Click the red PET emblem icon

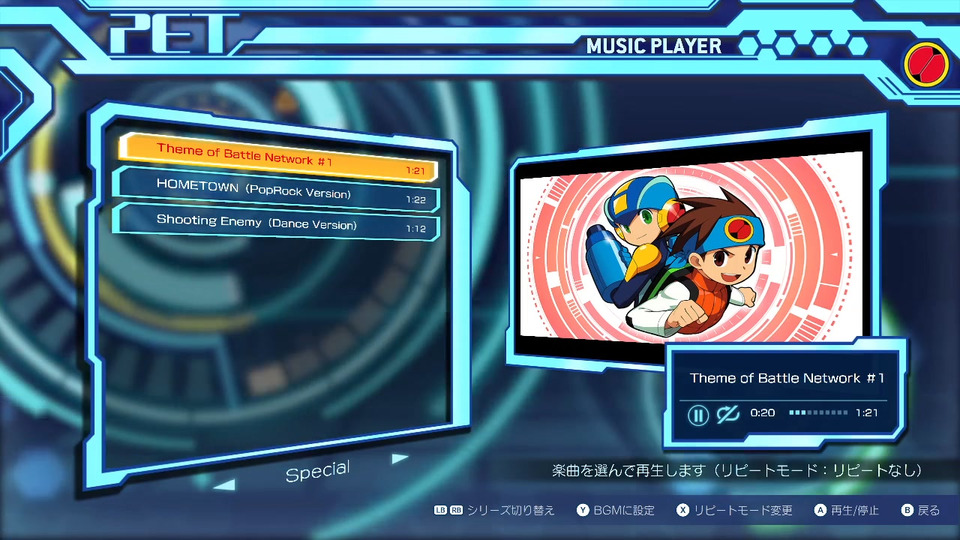[x=926, y=64]
